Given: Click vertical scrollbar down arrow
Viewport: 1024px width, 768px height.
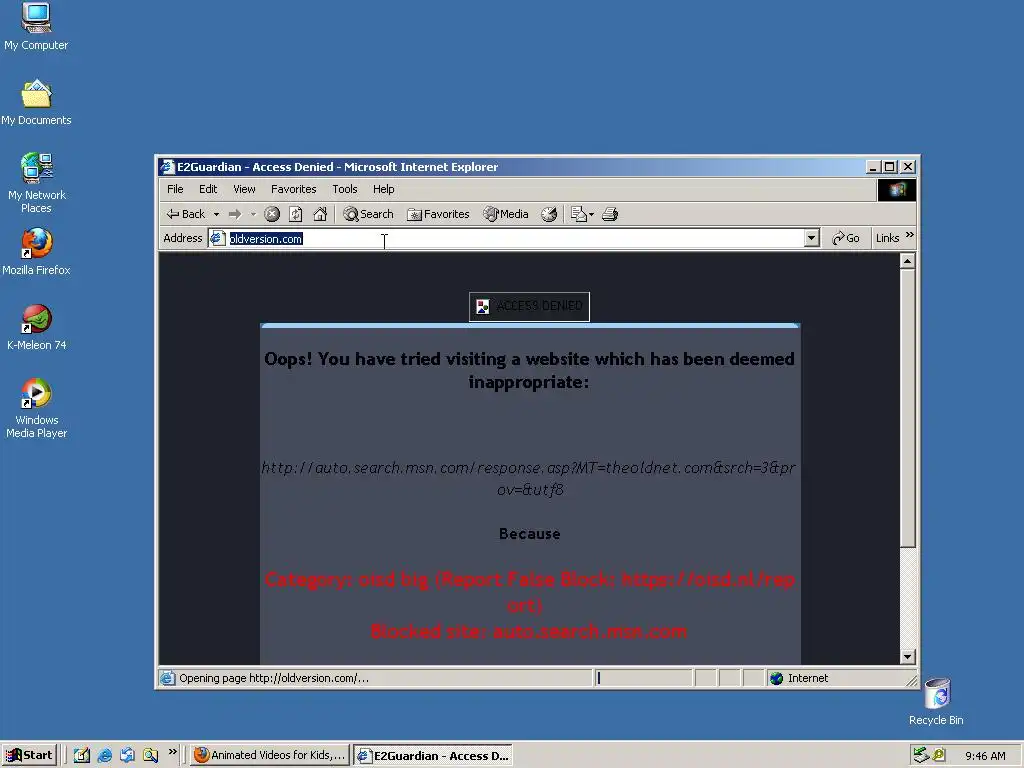Looking at the screenshot, I should [907, 657].
